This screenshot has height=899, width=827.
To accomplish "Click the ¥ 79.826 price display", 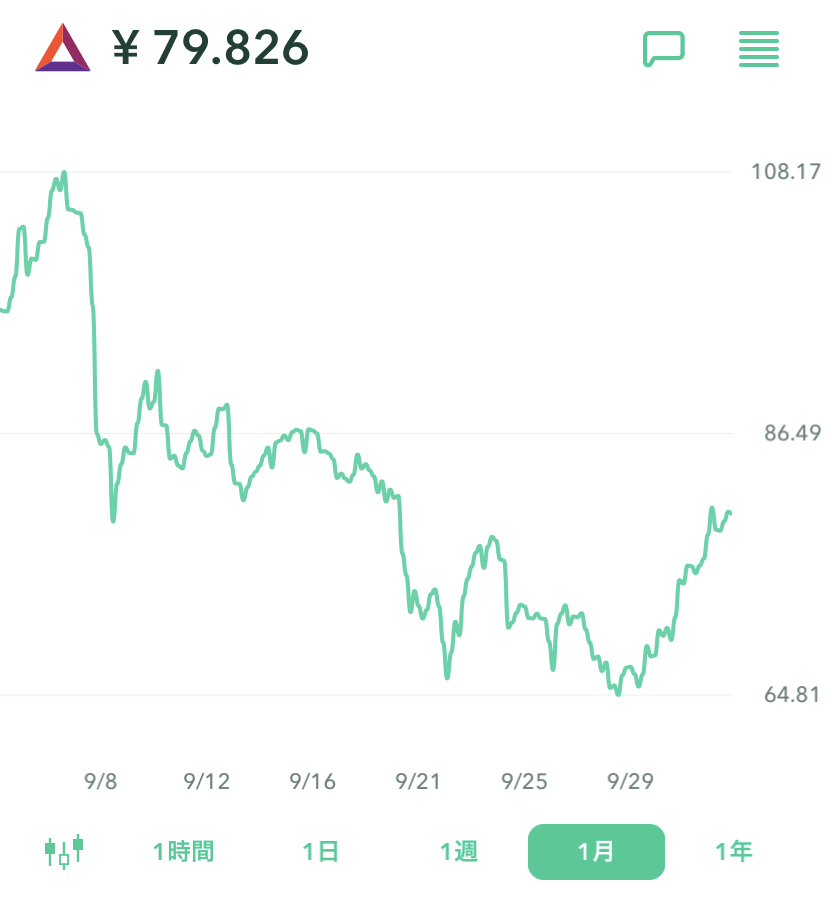I will pos(210,48).
